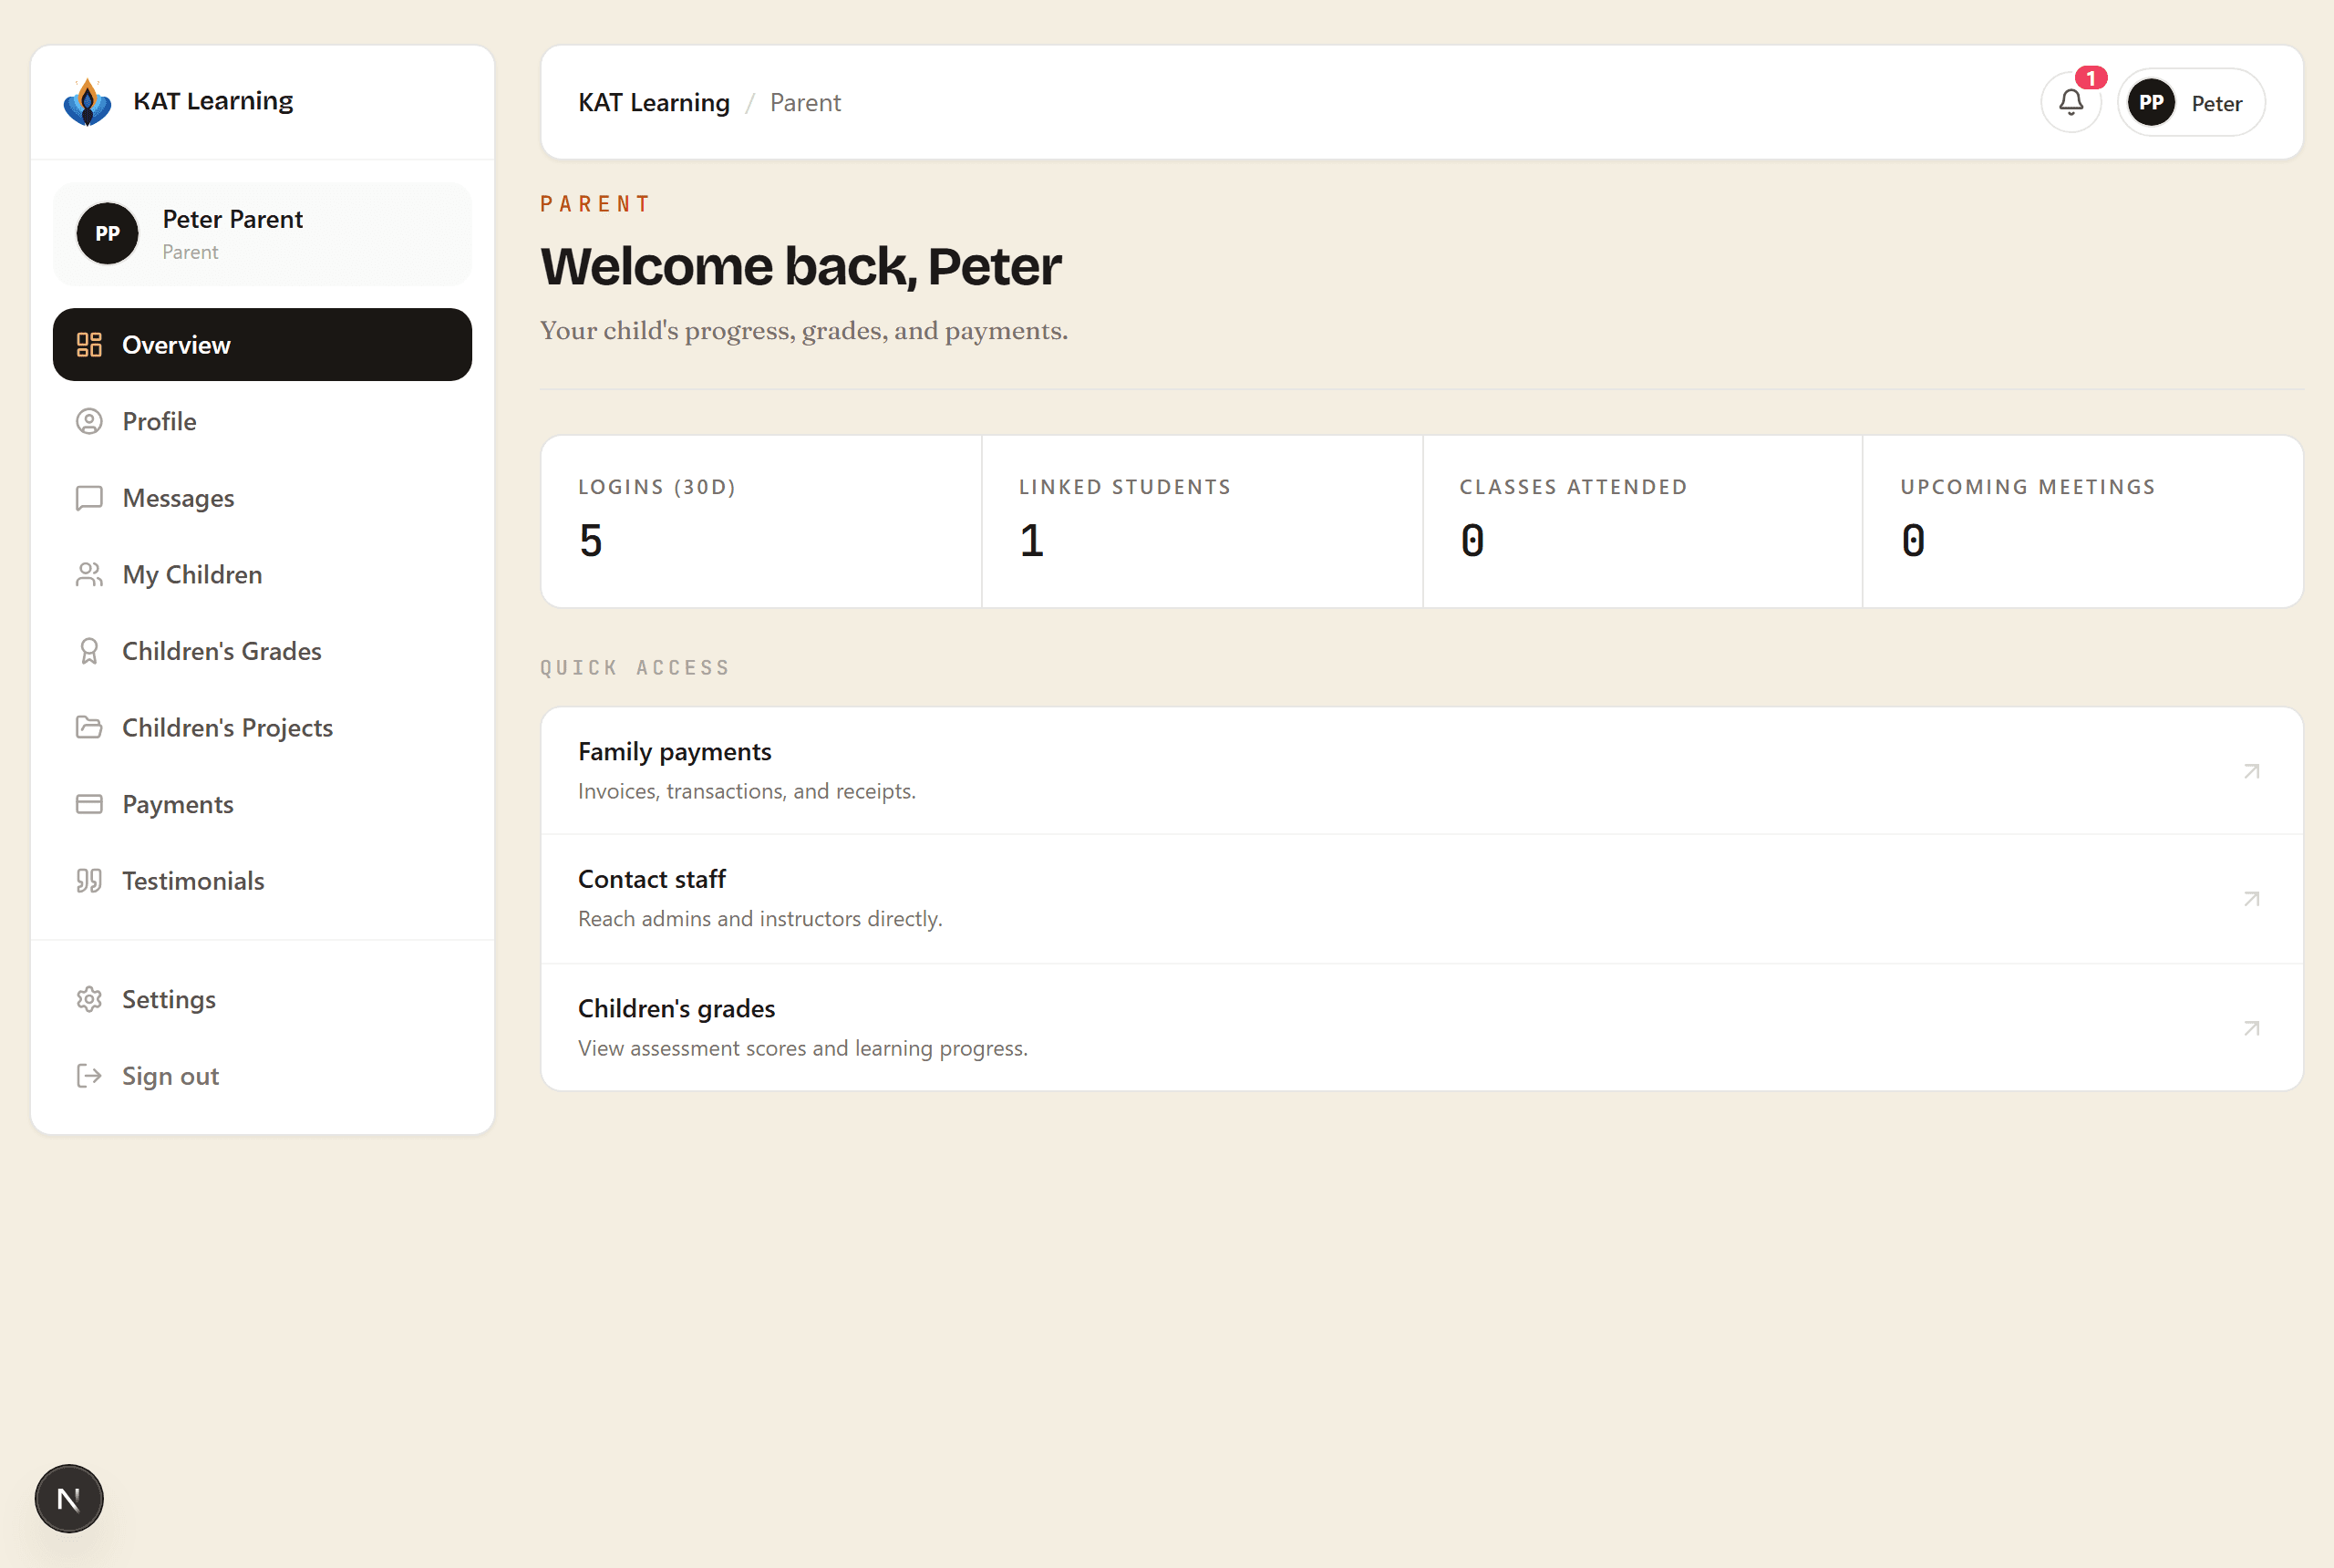The height and width of the screenshot is (1568, 2334).
Task: Click the Logins (30D) stat card
Action: point(761,521)
